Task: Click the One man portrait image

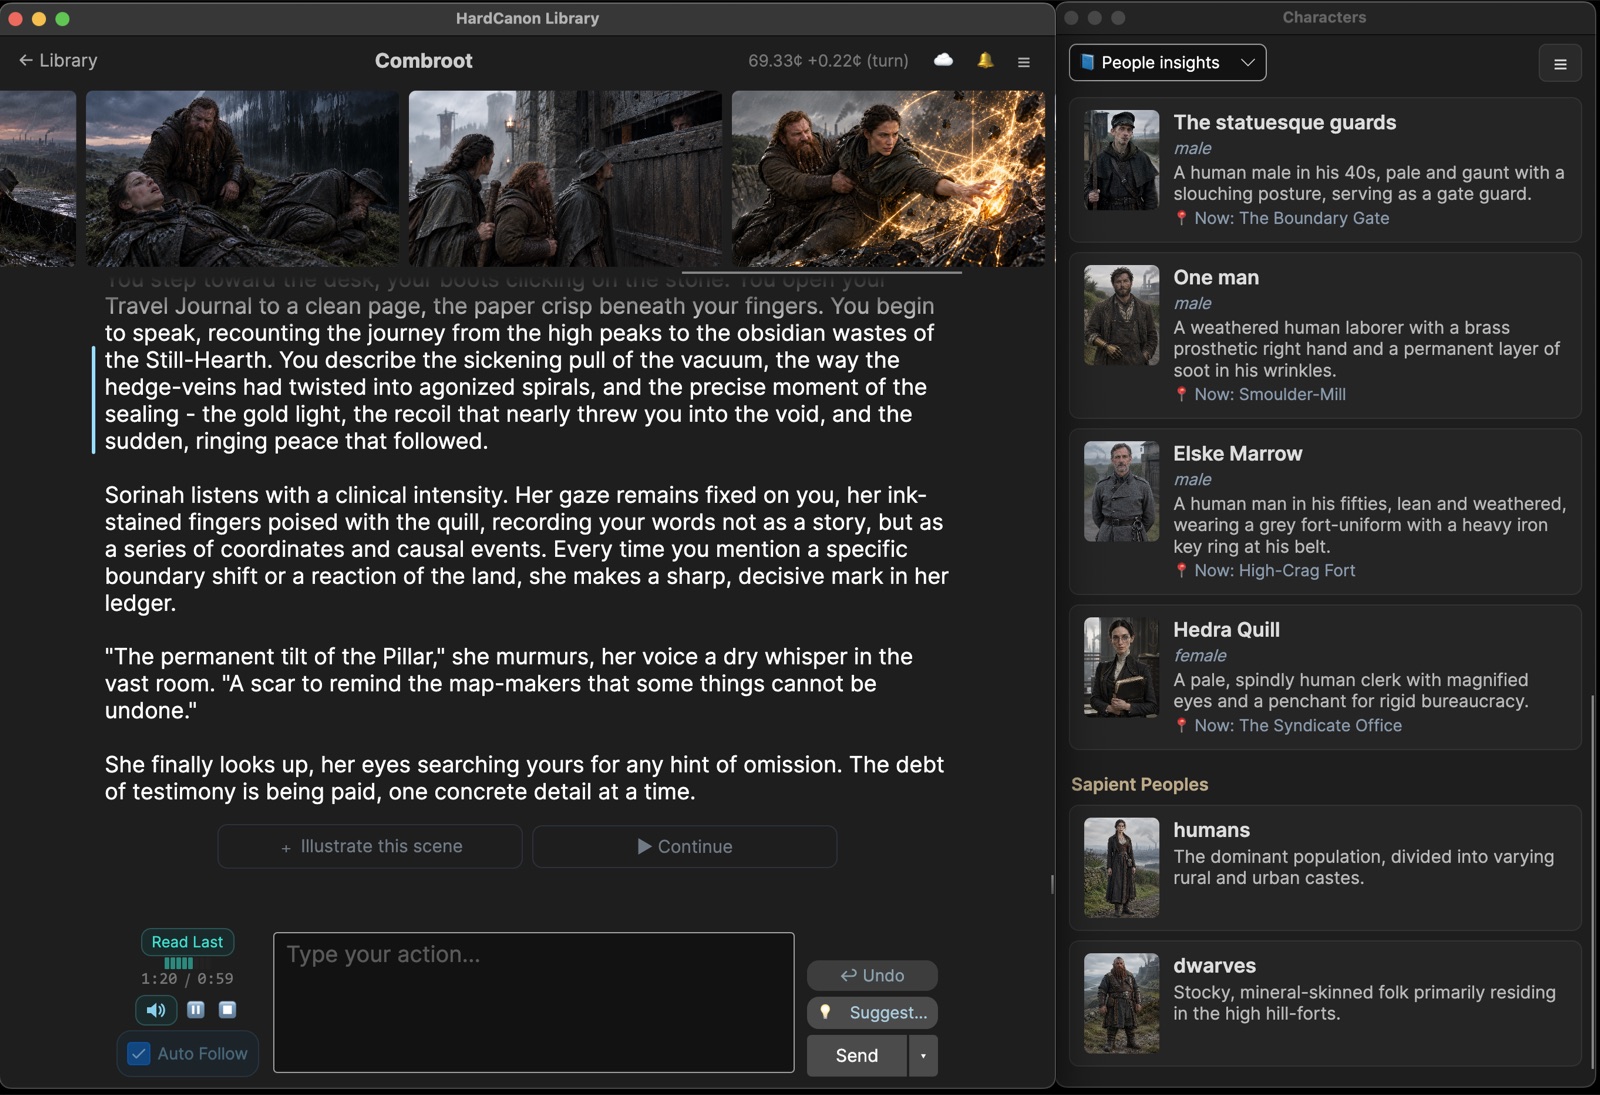Action: [1122, 315]
